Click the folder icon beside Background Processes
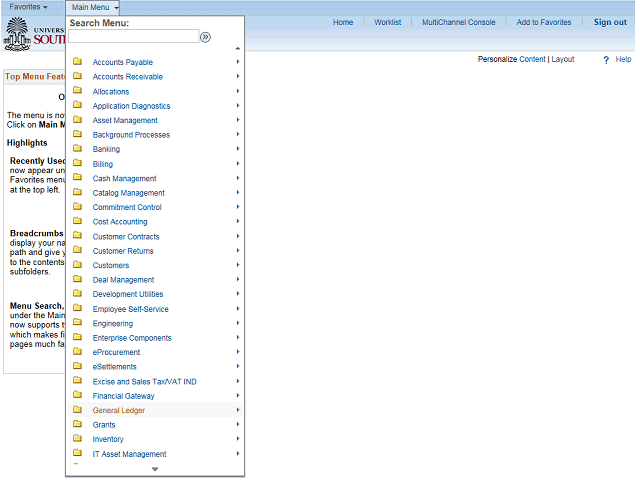Viewport: 640px width, 480px height. coord(78,134)
